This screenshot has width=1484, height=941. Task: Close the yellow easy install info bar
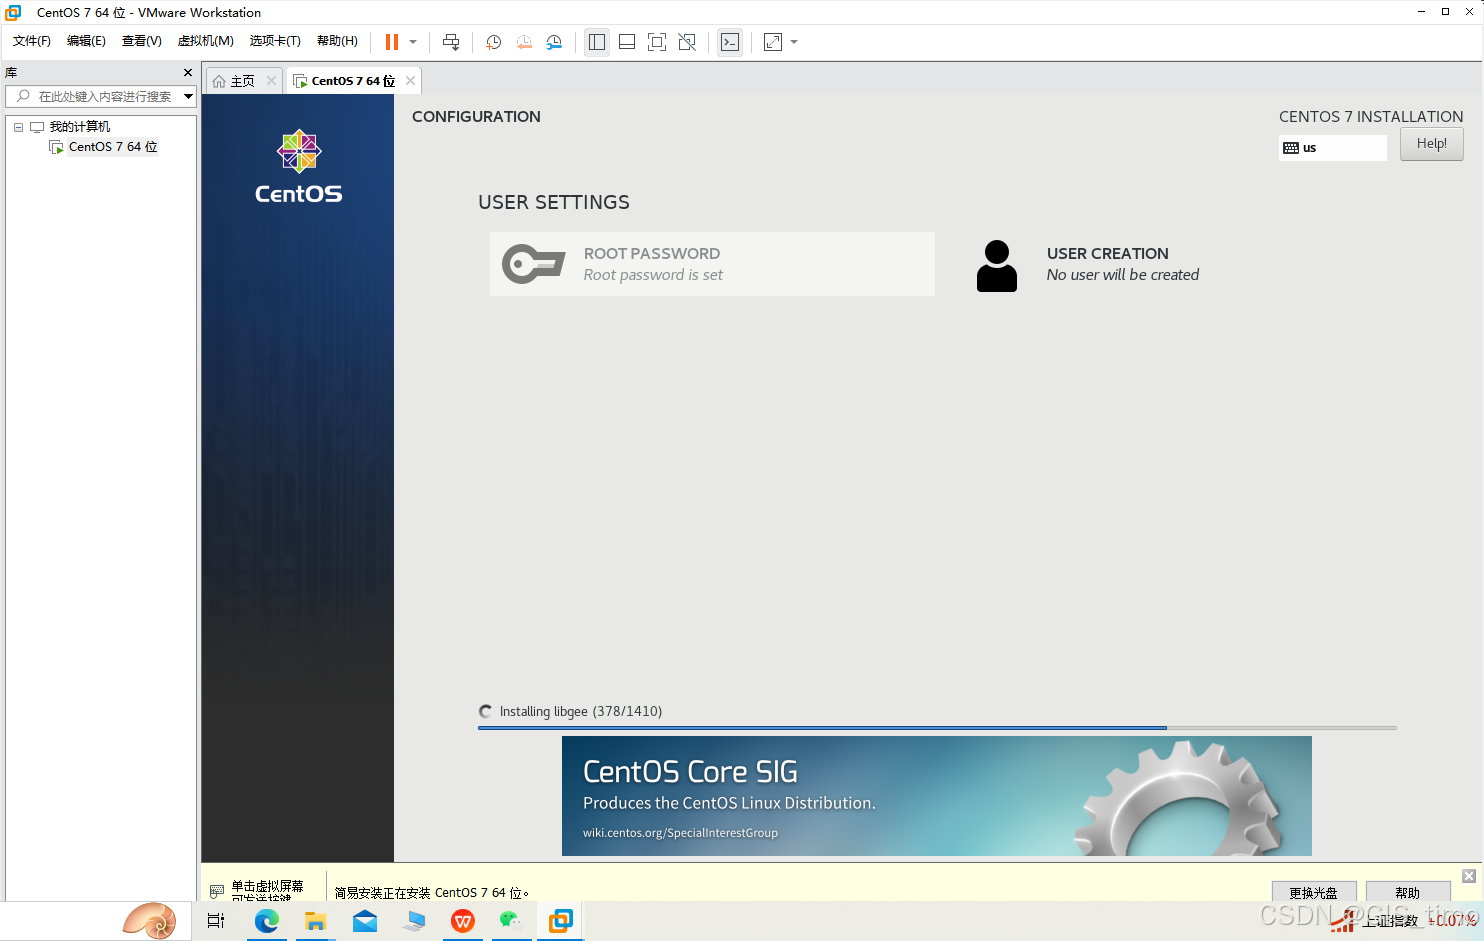pyautogui.click(x=1469, y=876)
